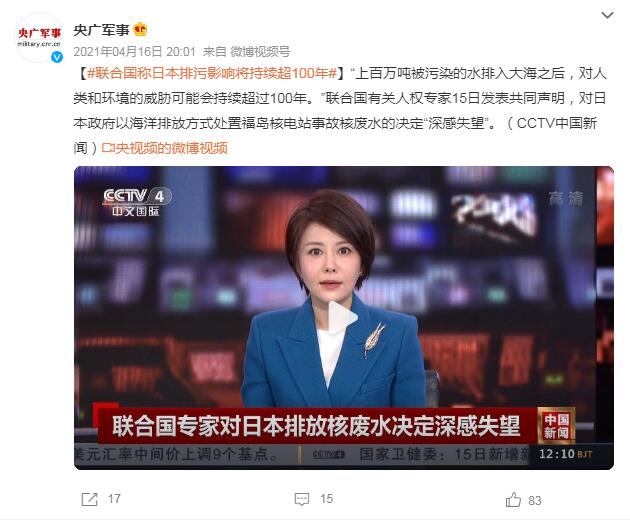Play the CCTV news video

pyautogui.click(x=343, y=317)
